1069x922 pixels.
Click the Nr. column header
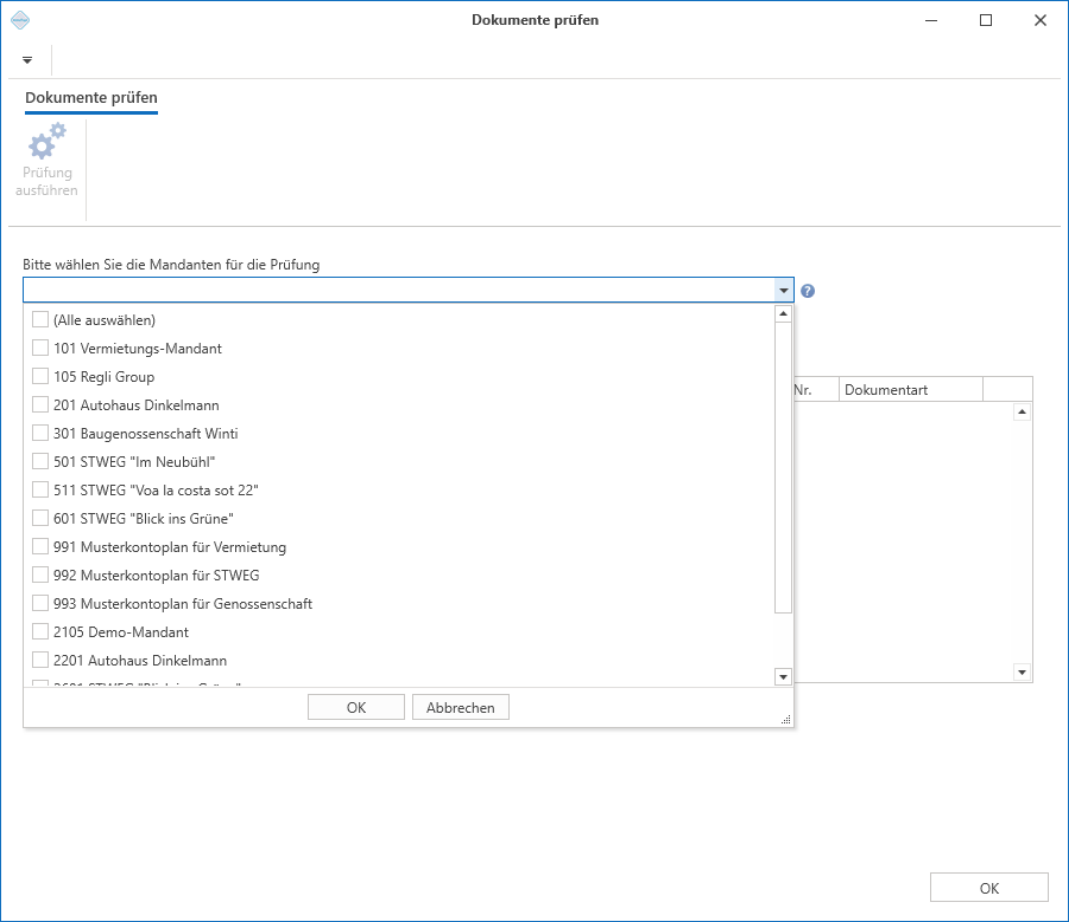816,389
